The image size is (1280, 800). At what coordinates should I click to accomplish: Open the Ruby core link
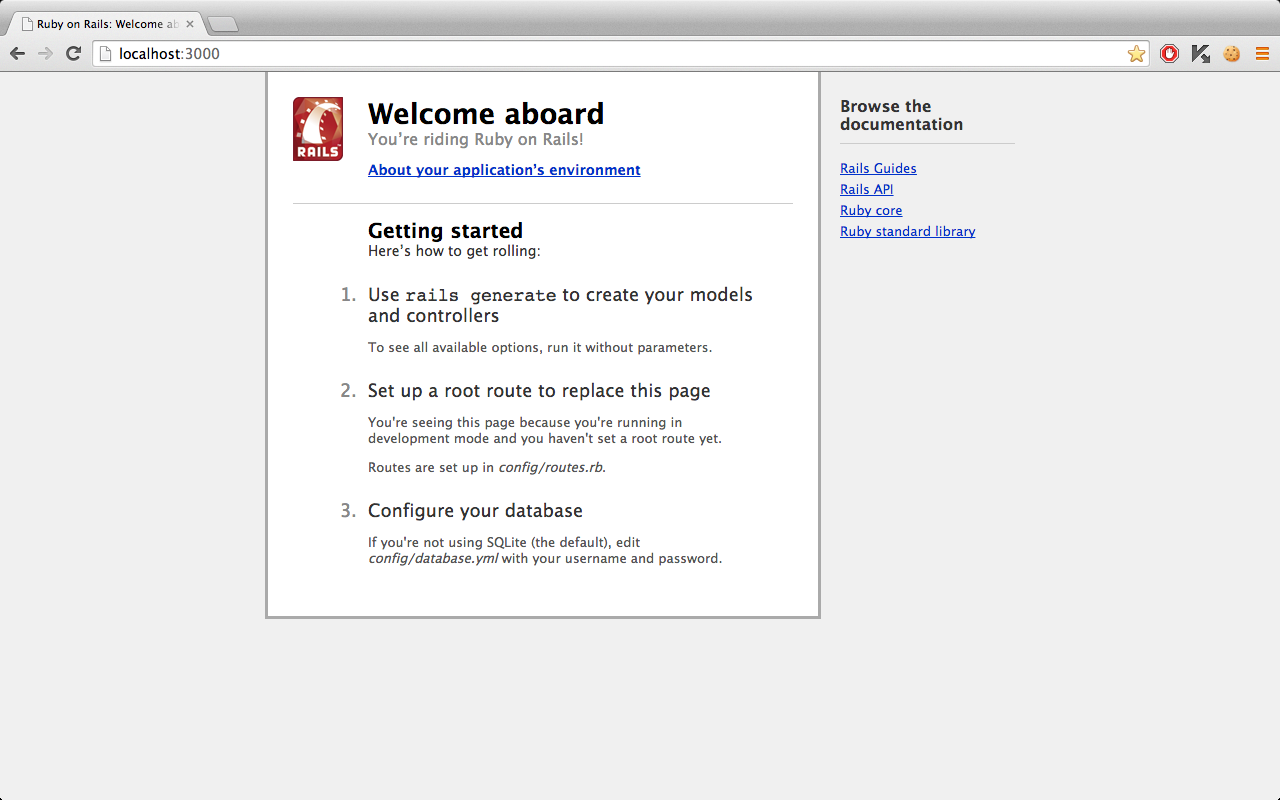[x=871, y=210]
